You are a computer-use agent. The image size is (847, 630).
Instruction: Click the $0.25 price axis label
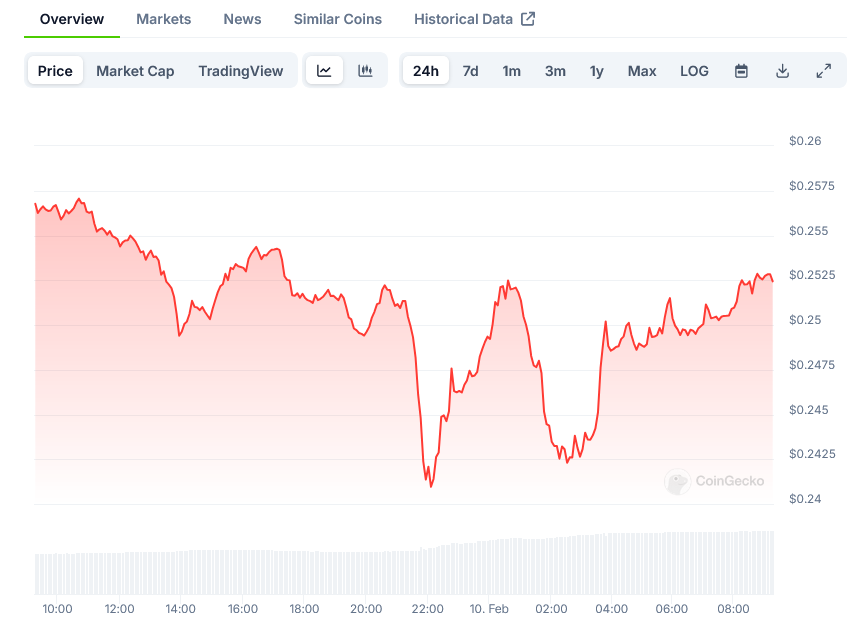click(x=805, y=320)
